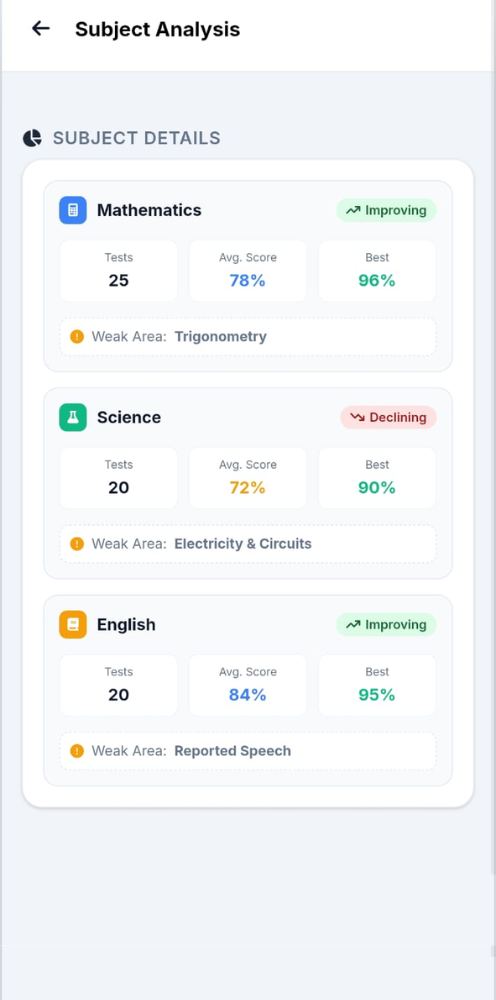This screenshot has height=1000, width=496.
Task: Click the Mathematics calculator icon
Action: coord(73,210)
